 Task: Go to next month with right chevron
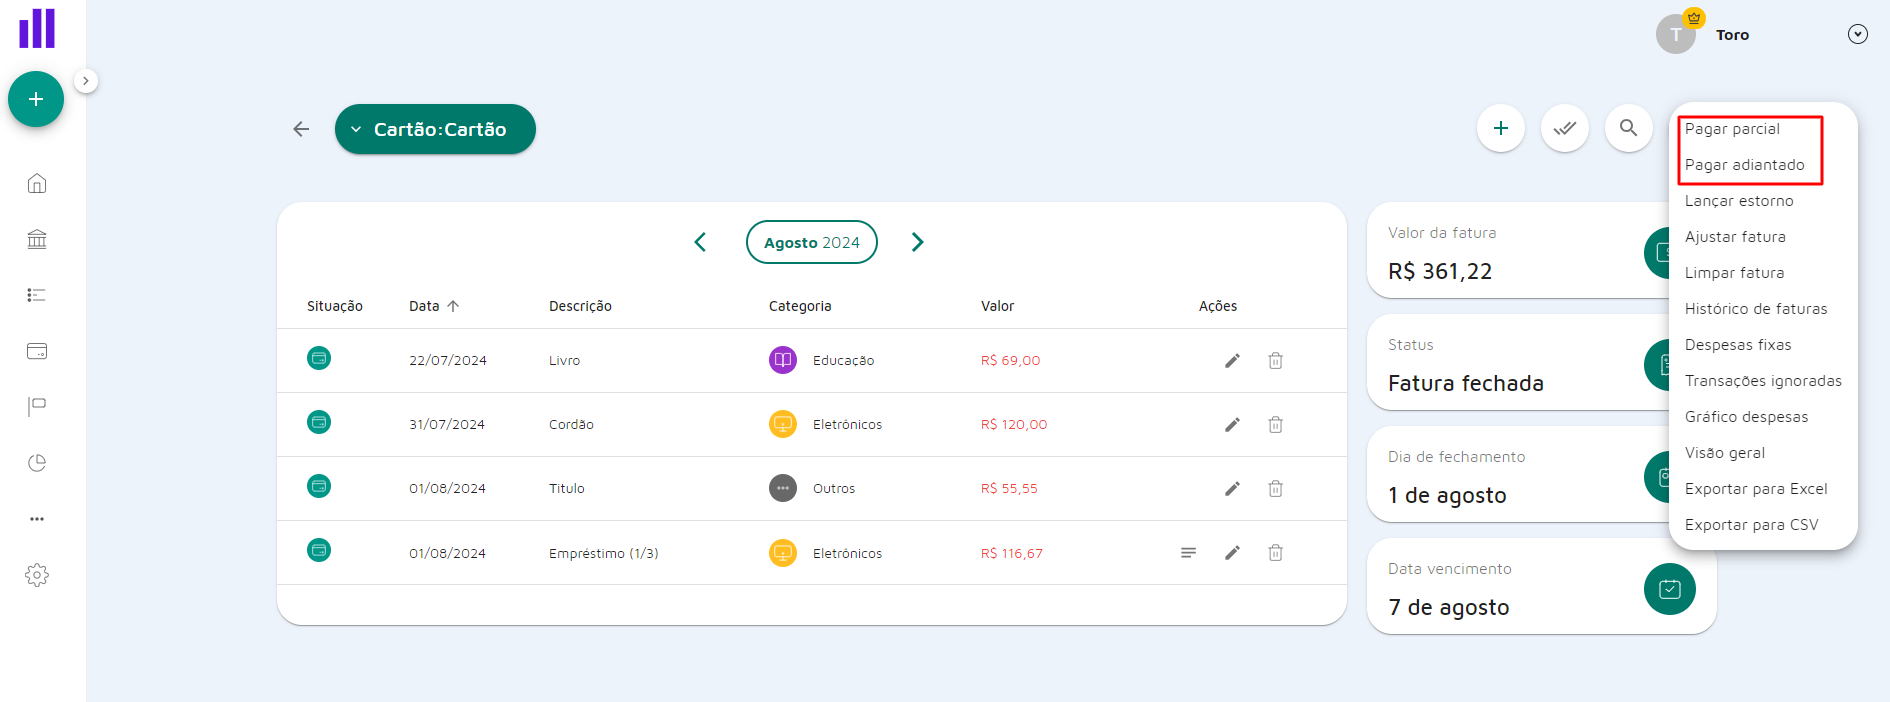(x=917, y=242)
